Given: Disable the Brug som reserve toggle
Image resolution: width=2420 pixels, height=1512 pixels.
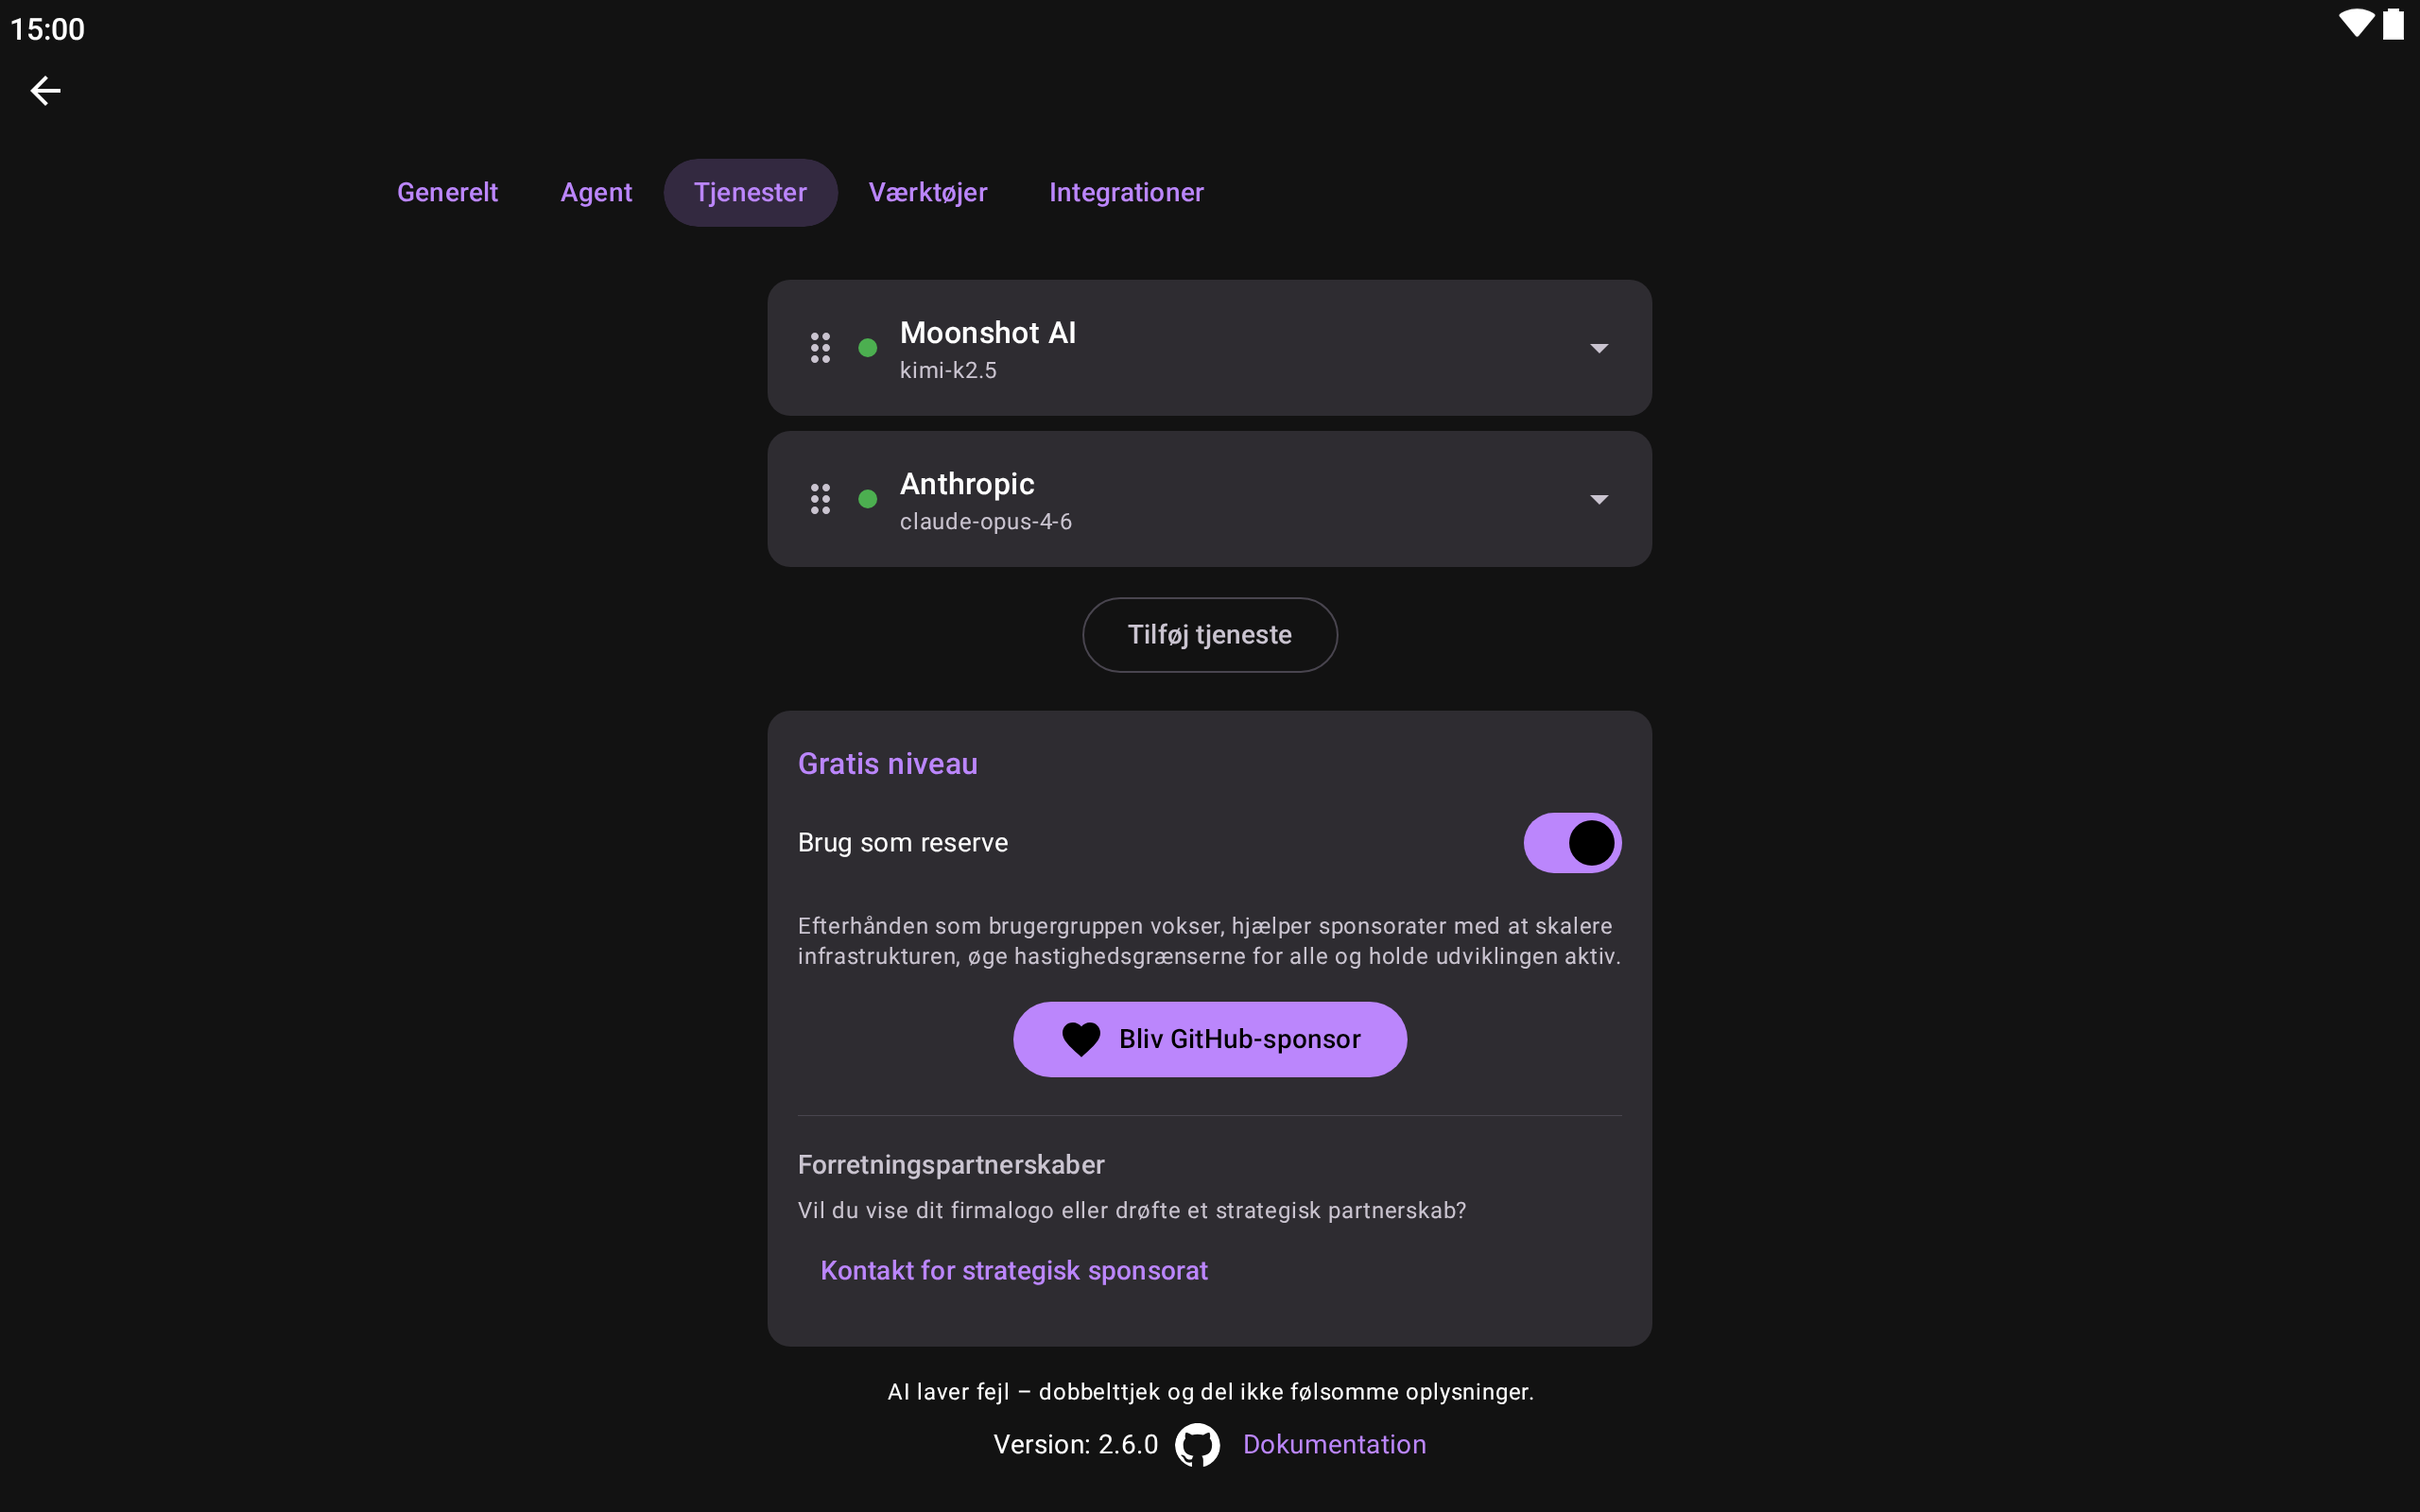Looking at the screenshot, I should tap(1572, 843).
